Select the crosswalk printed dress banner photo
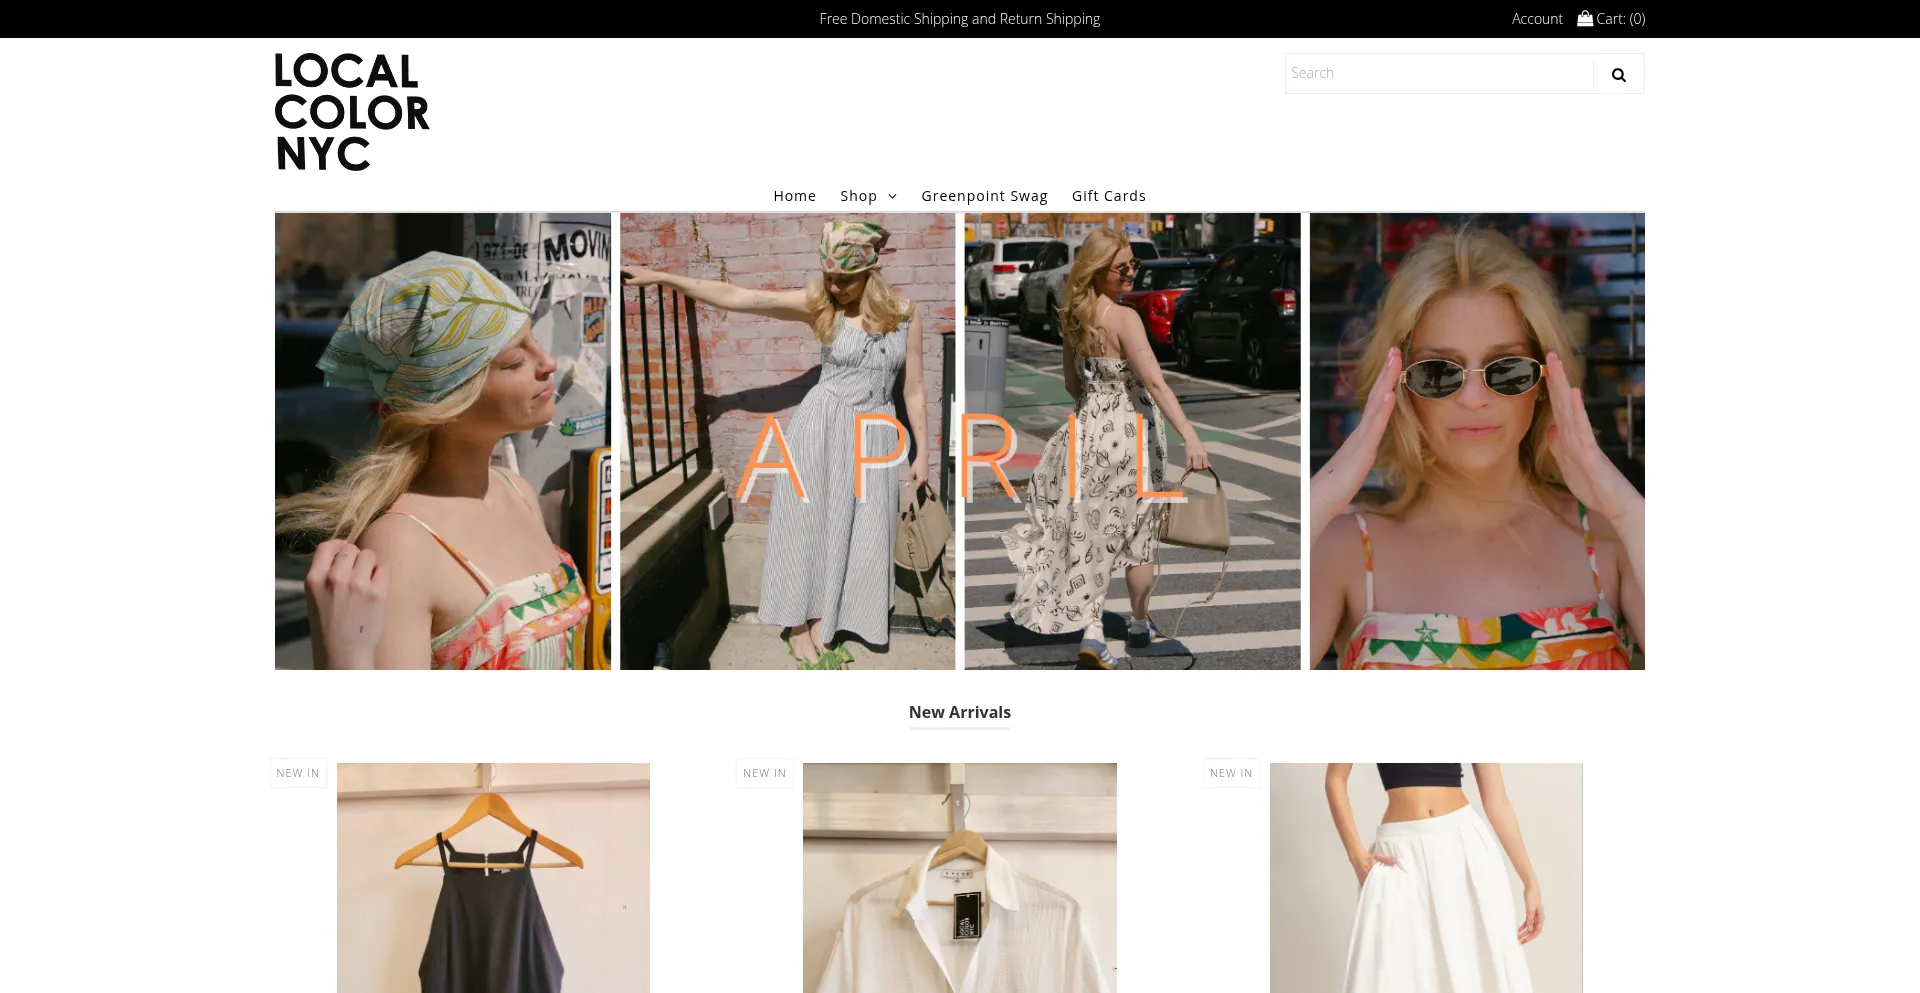 (1132, 441)
